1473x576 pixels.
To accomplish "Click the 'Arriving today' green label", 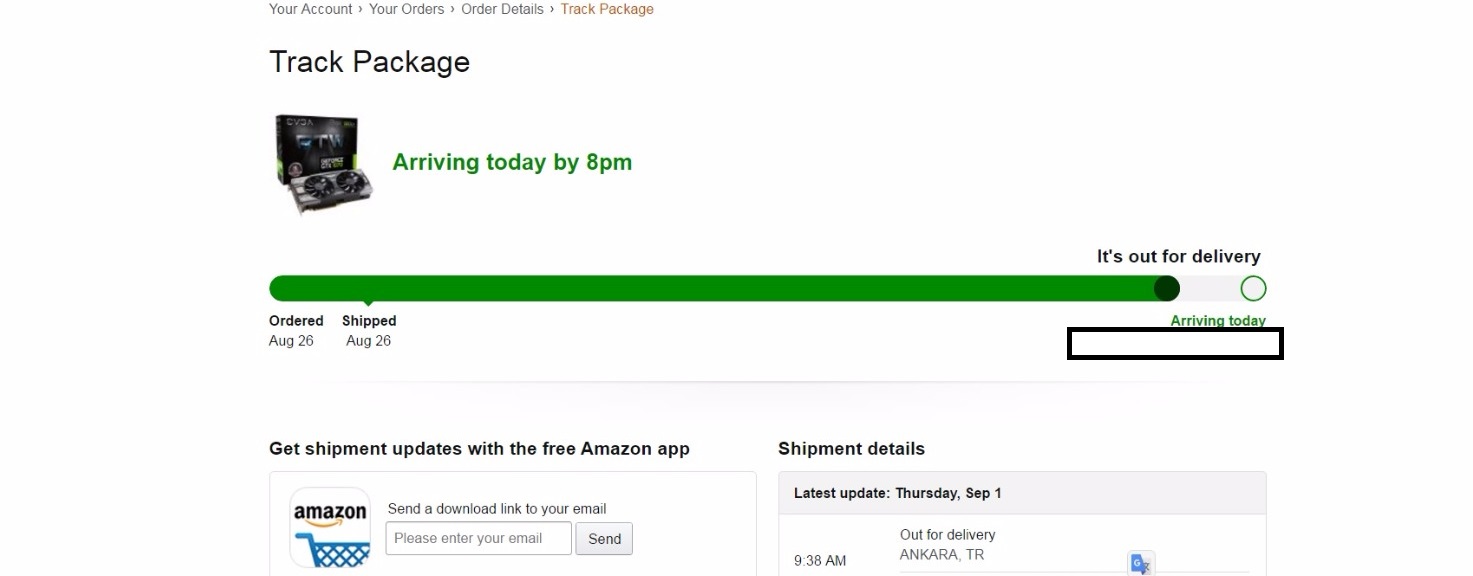I will click(1218, 321).
